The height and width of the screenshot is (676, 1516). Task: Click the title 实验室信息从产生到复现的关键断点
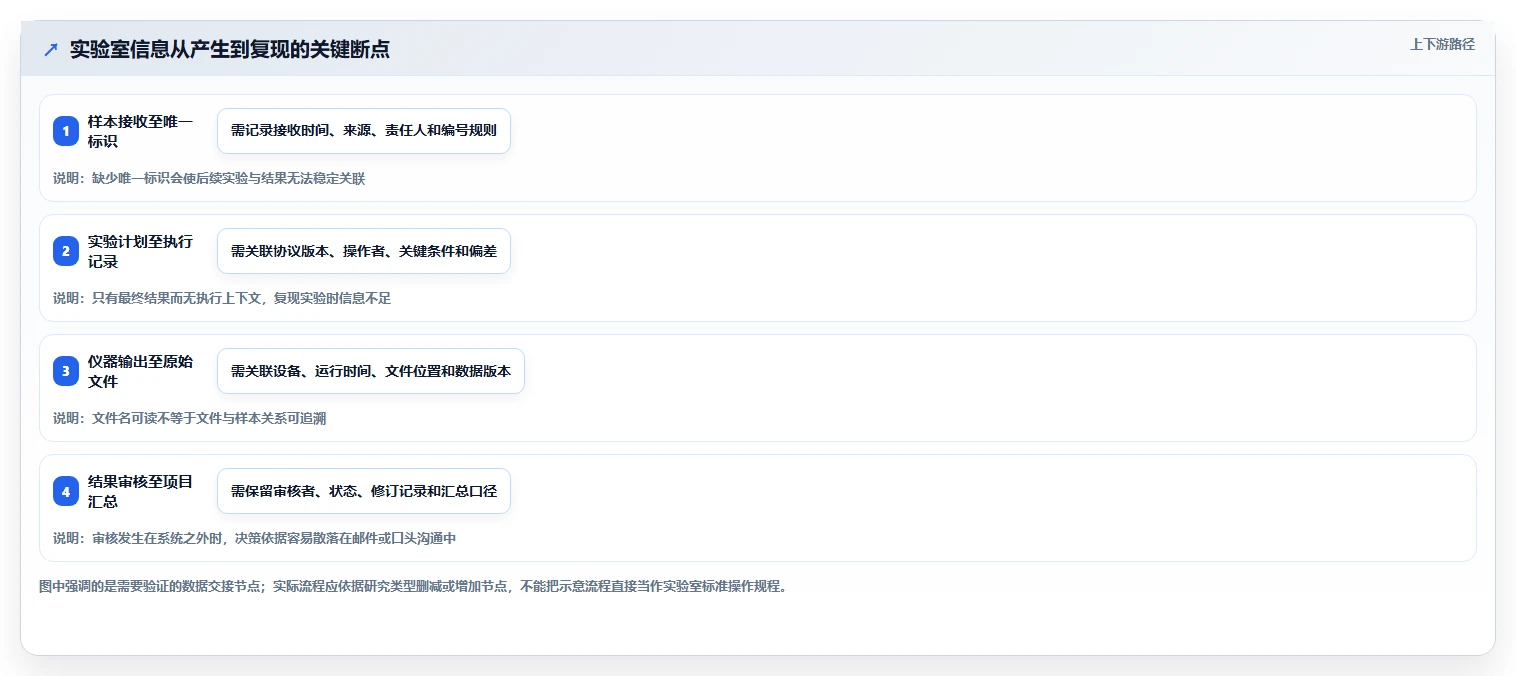coord(230,49)
